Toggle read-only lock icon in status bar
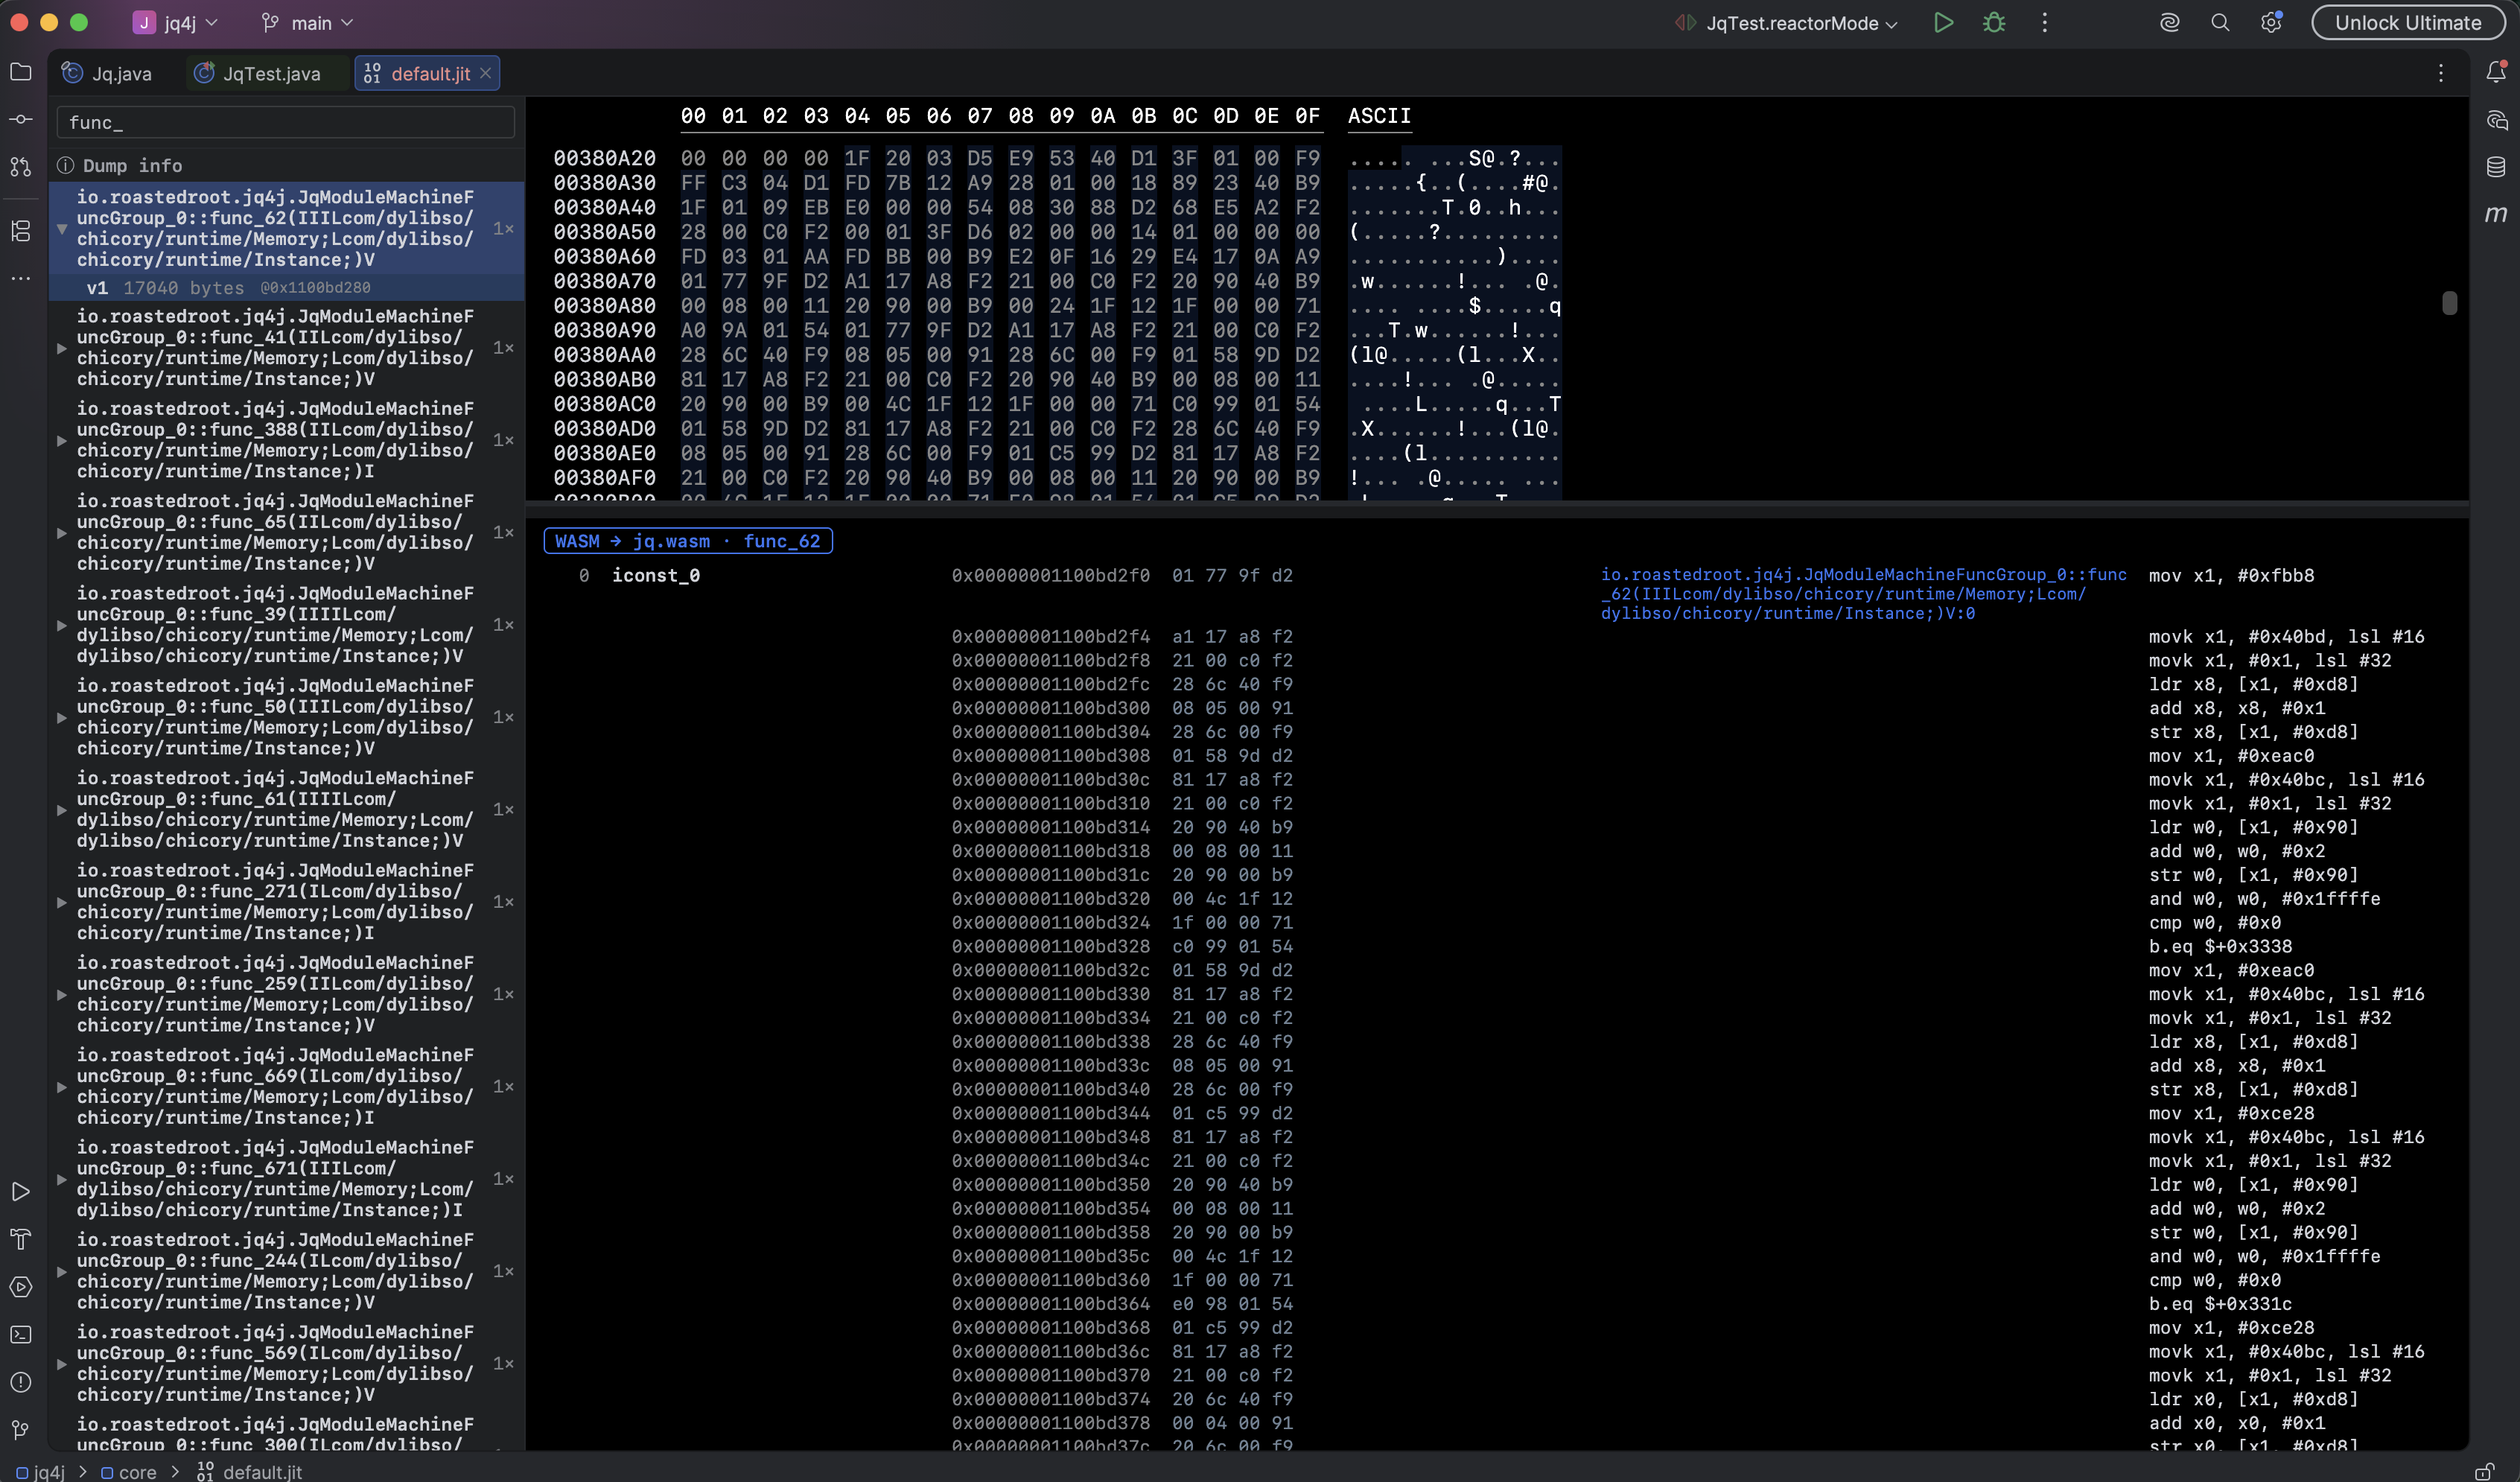The width and height of the screenshot is (2520, 1482). [x=2485, y=1471]
